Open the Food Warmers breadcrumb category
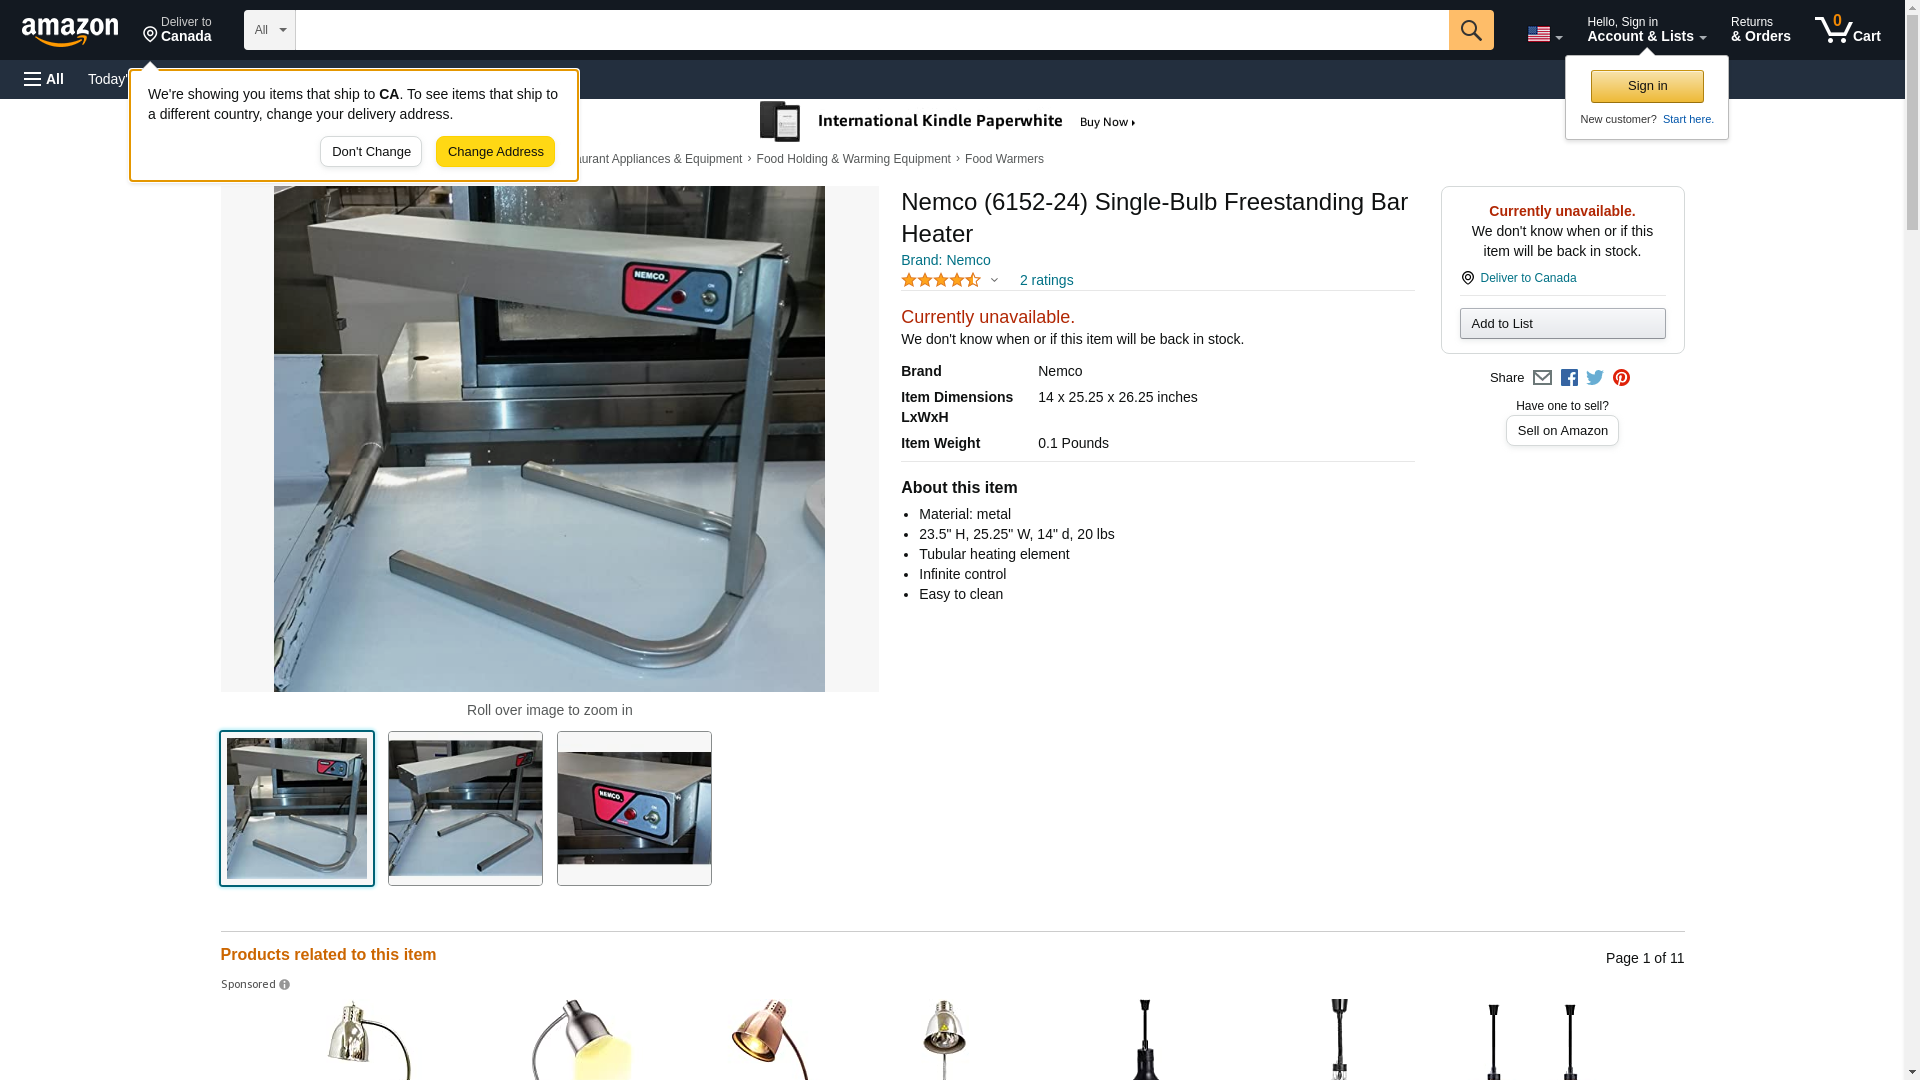This screenshot has height=1080, width=1920. [x=1004, y=159]
